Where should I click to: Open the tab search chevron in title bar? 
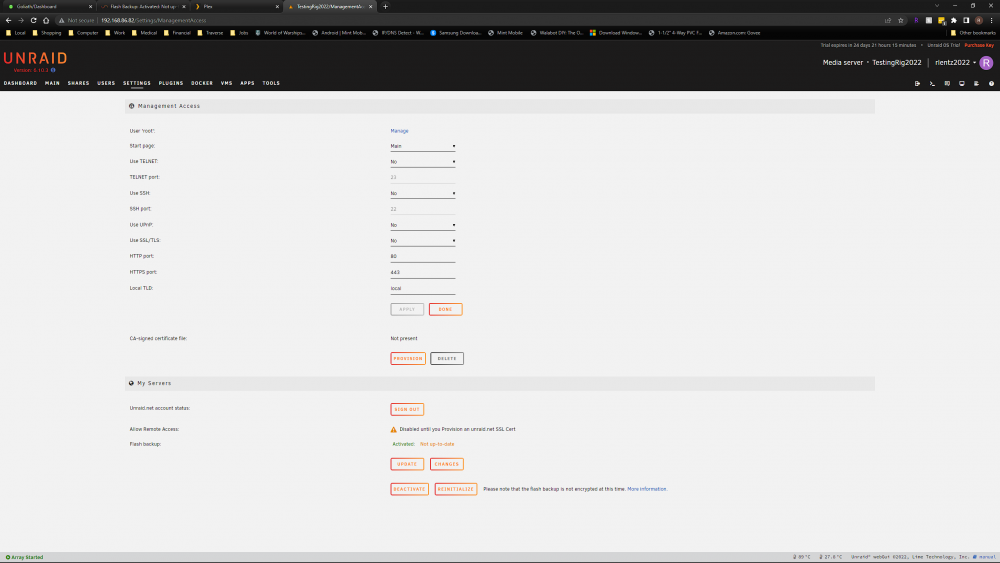[937, 6]
